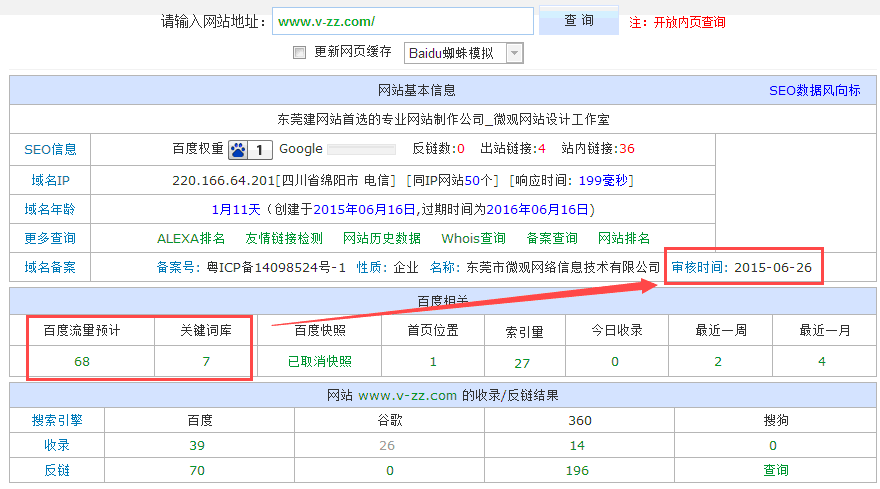Click the 360 反链 value 196
The image size is (880, 489).
(x=577, y=470)
